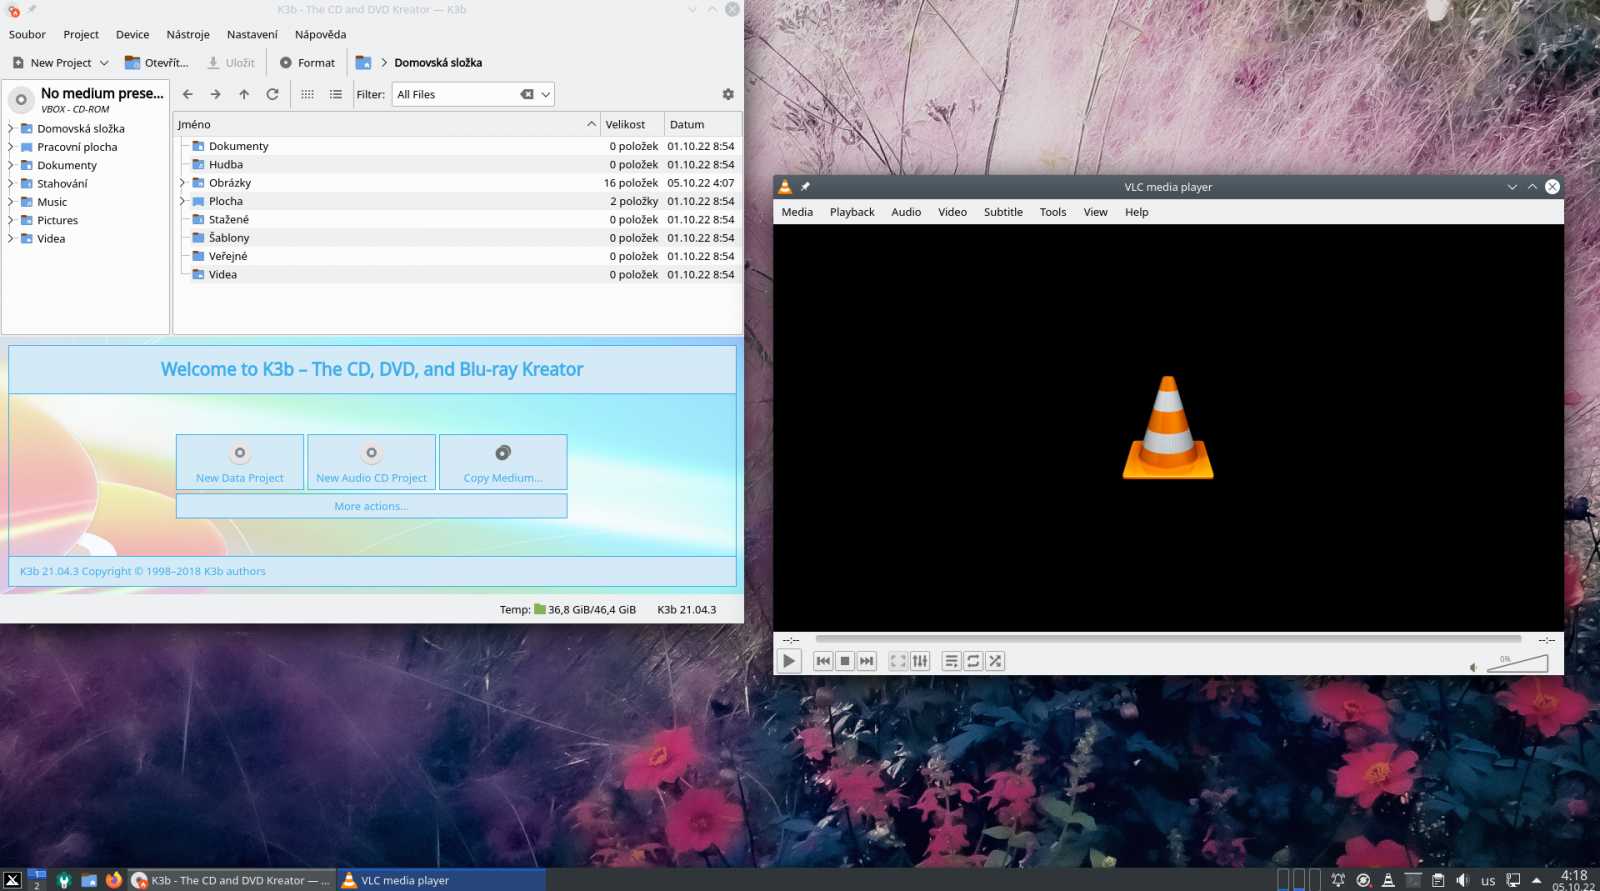Expand Music in sidebar tree

point(11,202)
